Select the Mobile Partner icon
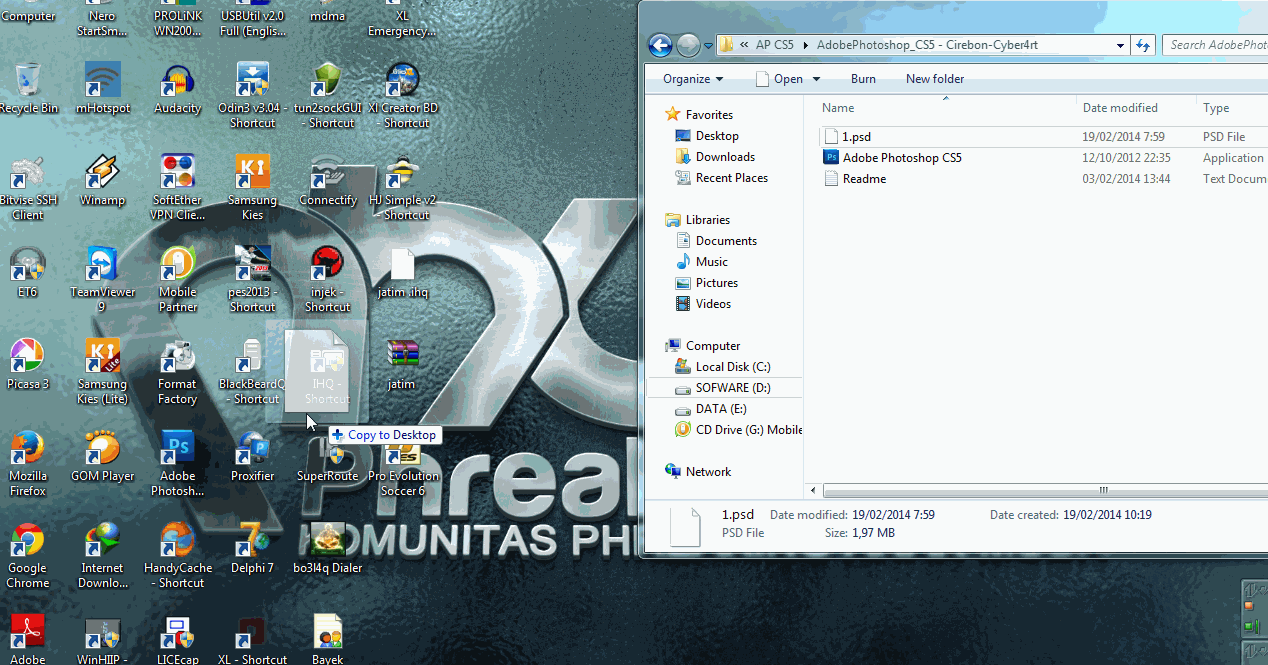The height and width of the screenshot is (665, 1268). pos(178,280)
